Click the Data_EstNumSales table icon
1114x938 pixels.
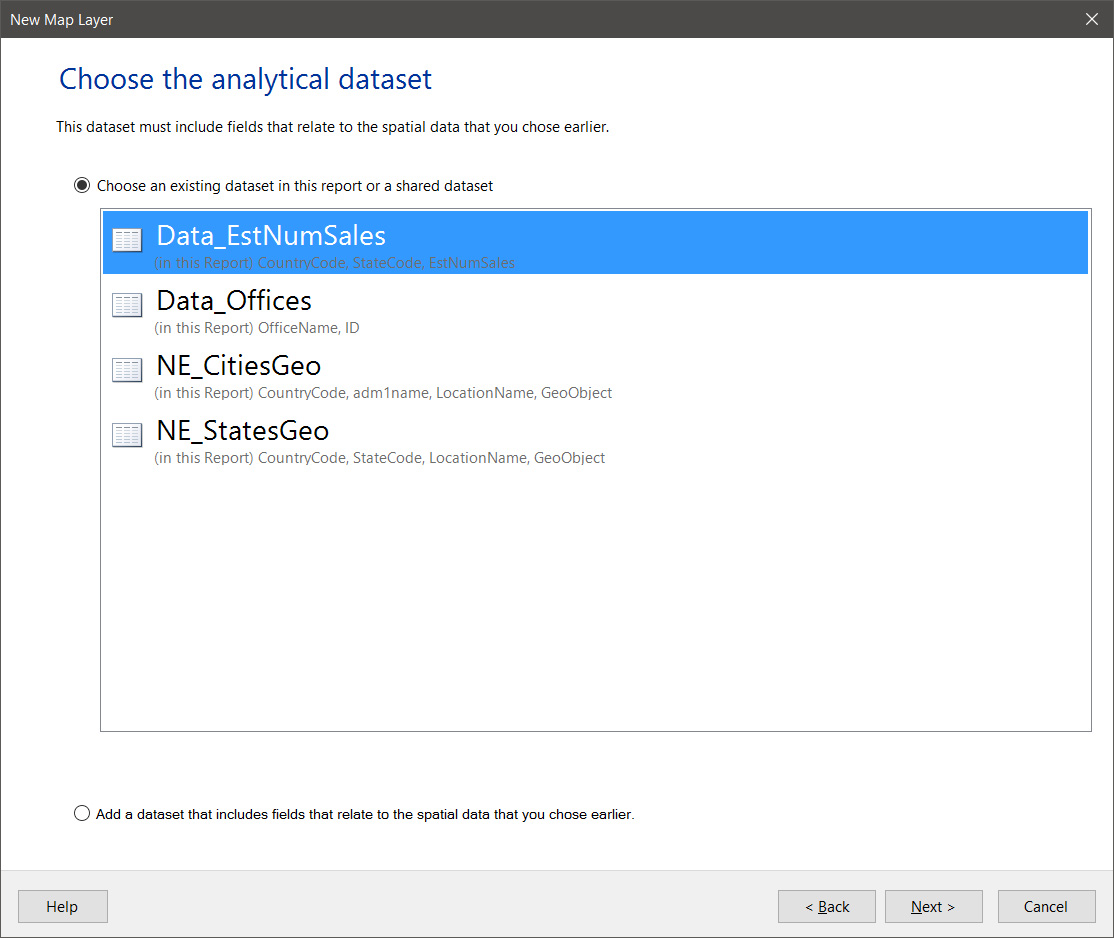tap(127, 240)
